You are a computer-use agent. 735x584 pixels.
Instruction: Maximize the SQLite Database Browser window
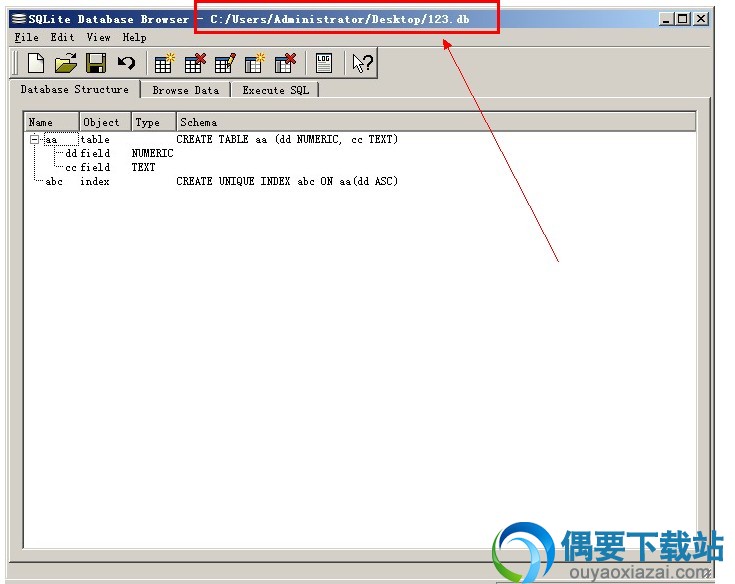(x=682, y=19)
